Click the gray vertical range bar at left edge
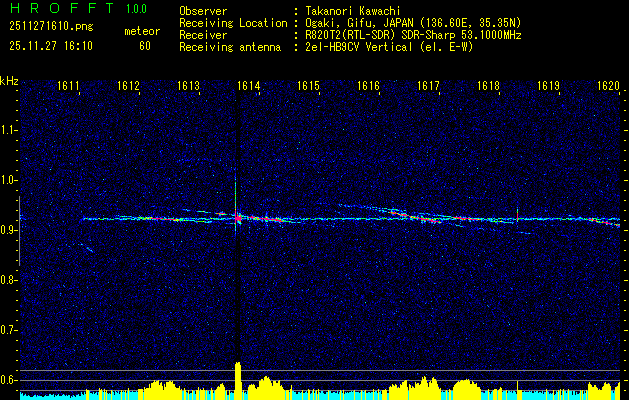 (x=19, y=231)
